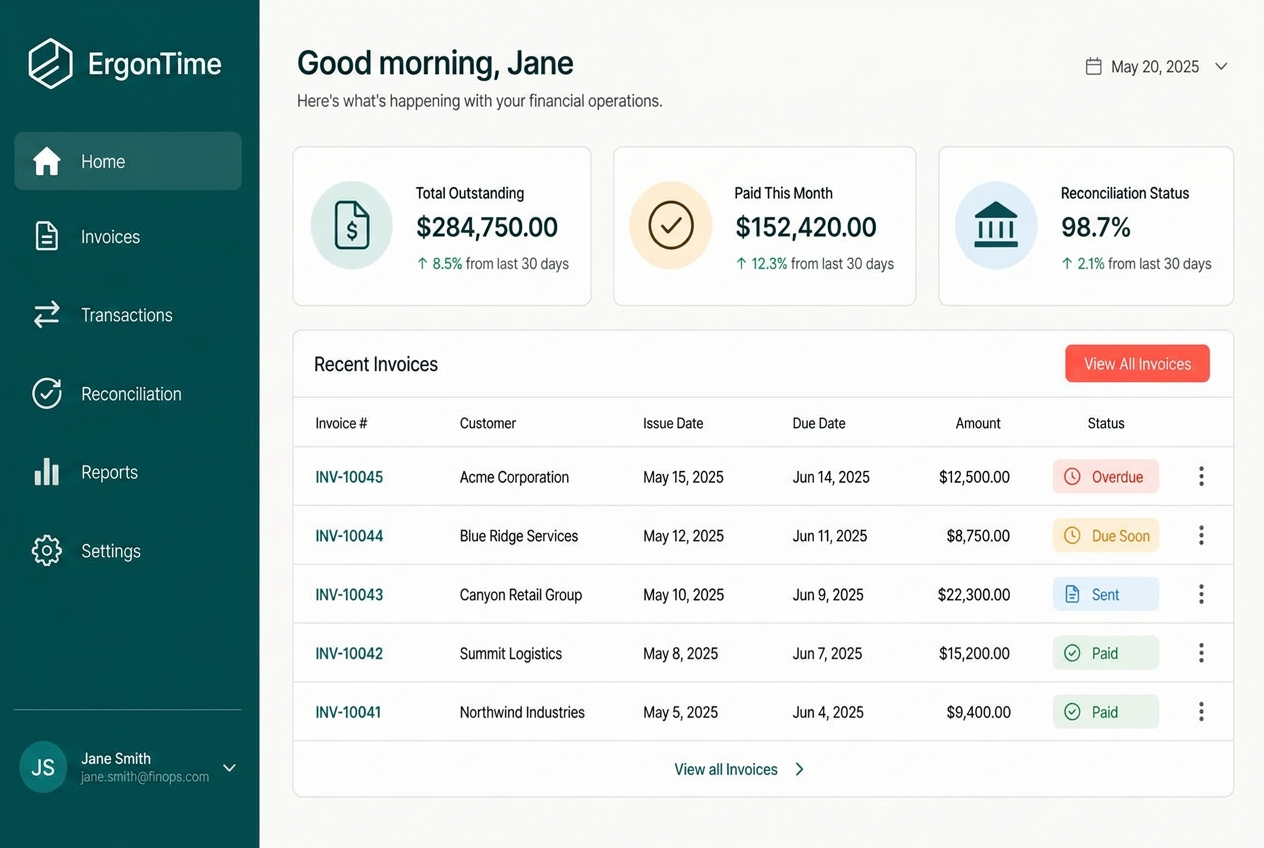Viewport: 1264px width, 848px height.
Task: Click the clock icon in the Overdue badge
Action: point(1072,477)
